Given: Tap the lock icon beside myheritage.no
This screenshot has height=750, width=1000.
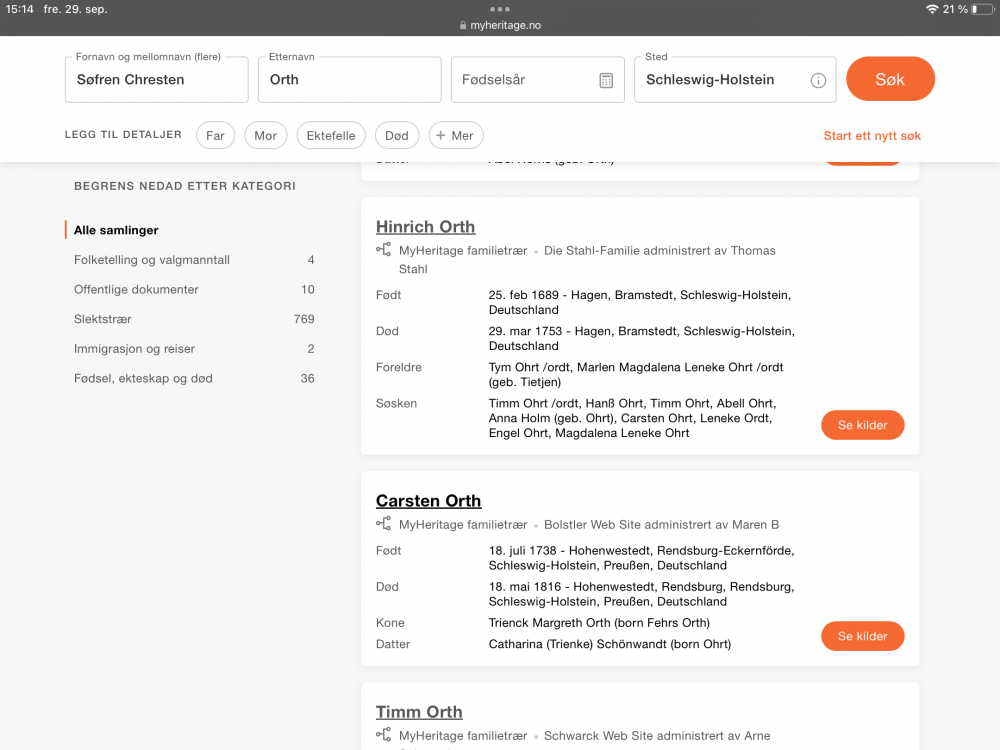Looking at the screenshot, I should 463,25.
